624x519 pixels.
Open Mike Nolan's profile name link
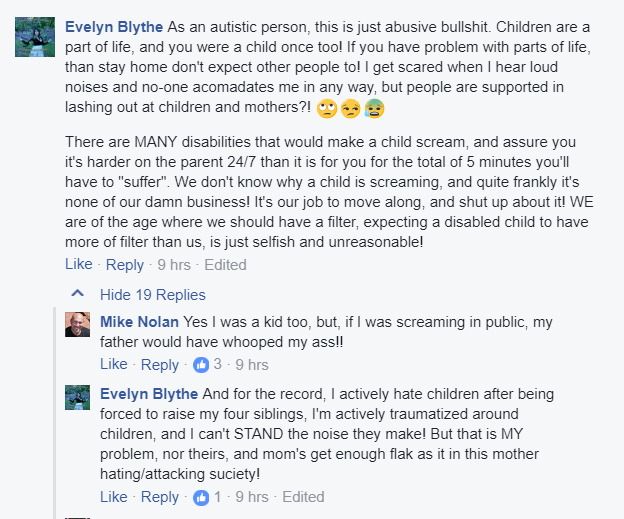coord(139,322)
